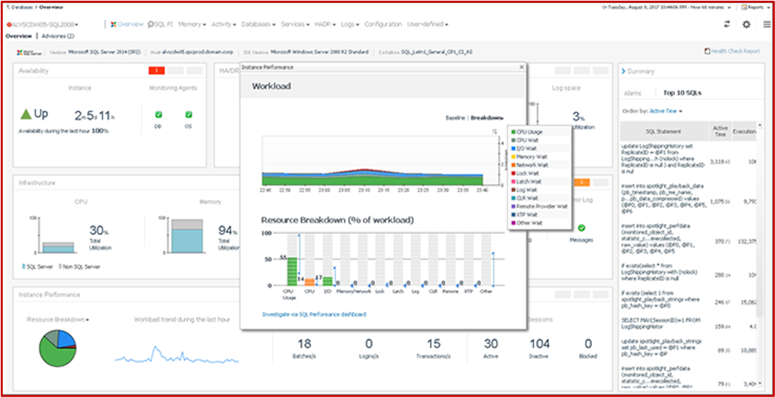Click the Resource Breakdown pie chart
The width and height of the screenshot is (775, 397).
57,348
